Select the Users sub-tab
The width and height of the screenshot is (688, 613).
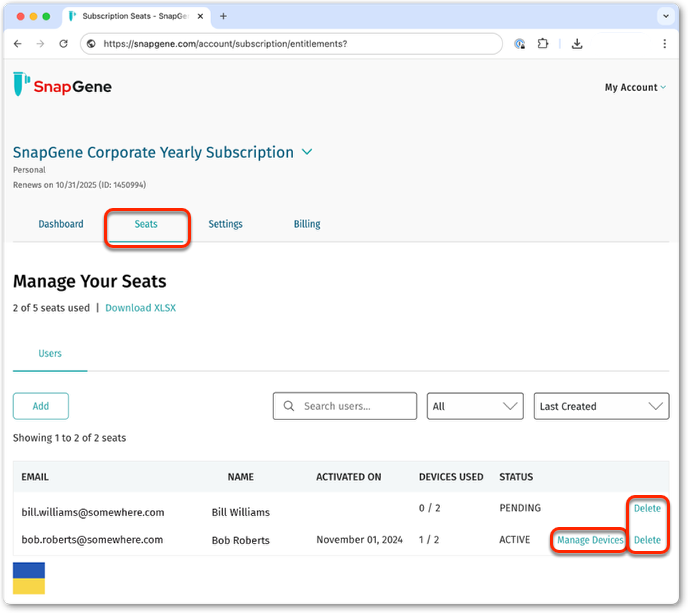[x=50, y=353]
